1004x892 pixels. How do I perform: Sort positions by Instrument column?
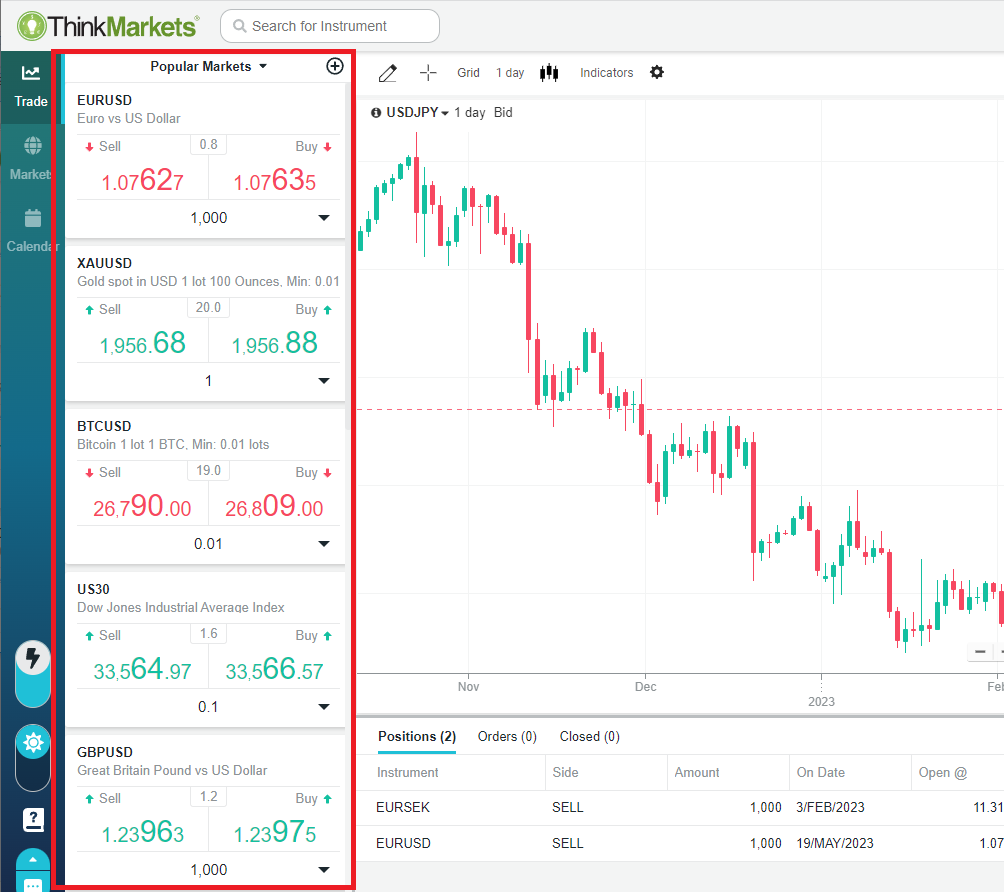(407, 773)
